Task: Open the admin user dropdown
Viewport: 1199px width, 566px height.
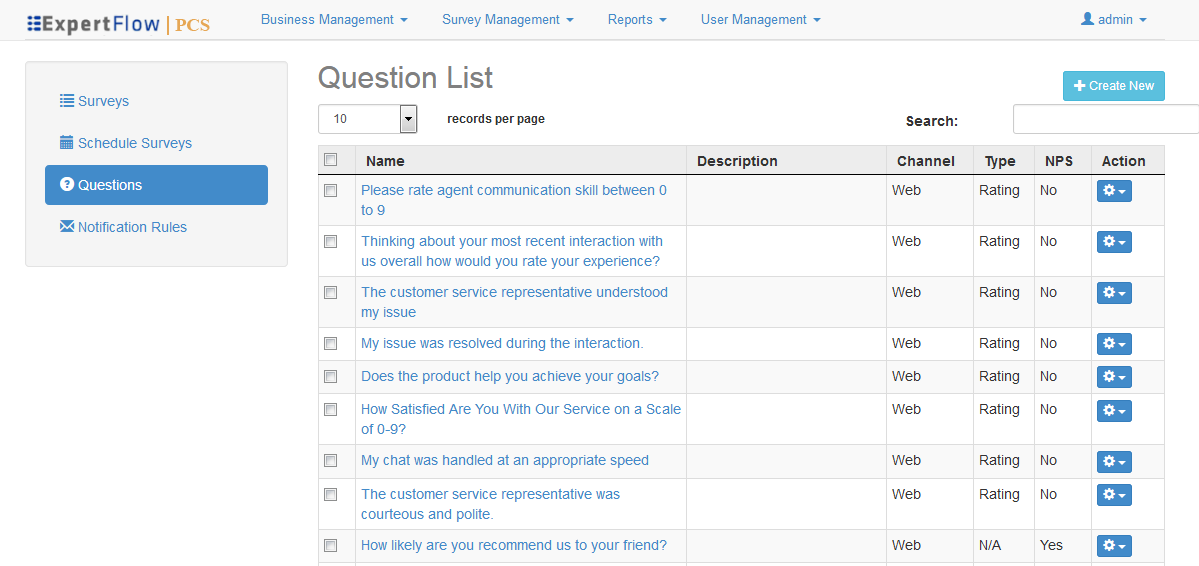Action: [x=1114, y=19]
